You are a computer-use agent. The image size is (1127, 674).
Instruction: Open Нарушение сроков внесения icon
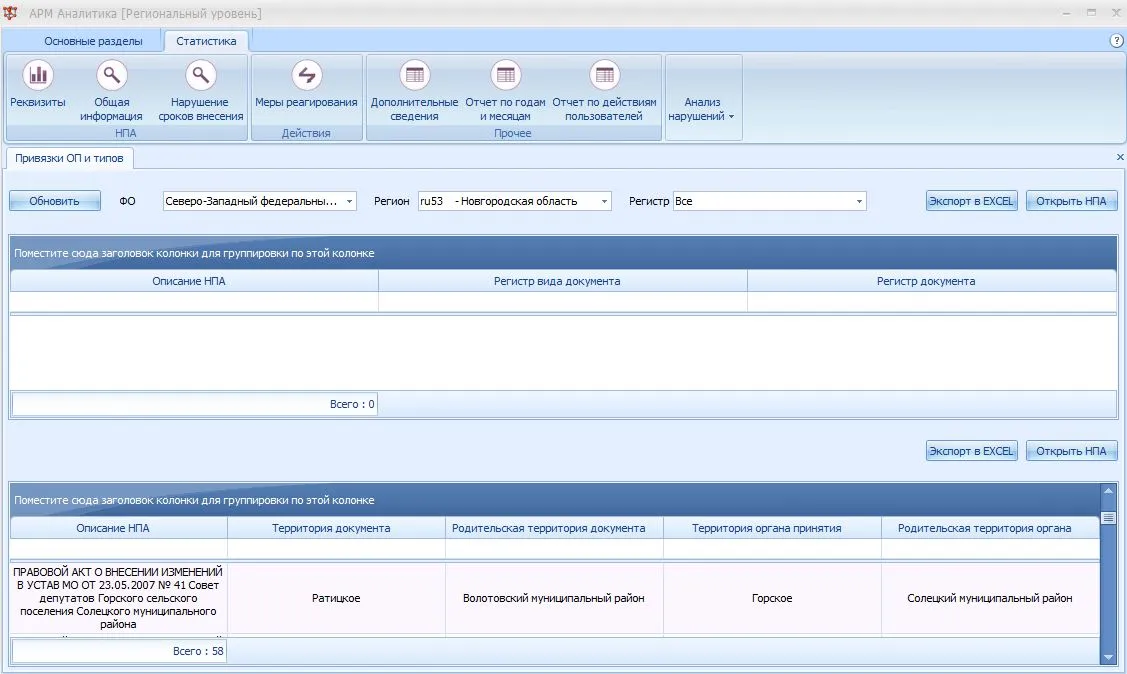click(x=201, y=75)
